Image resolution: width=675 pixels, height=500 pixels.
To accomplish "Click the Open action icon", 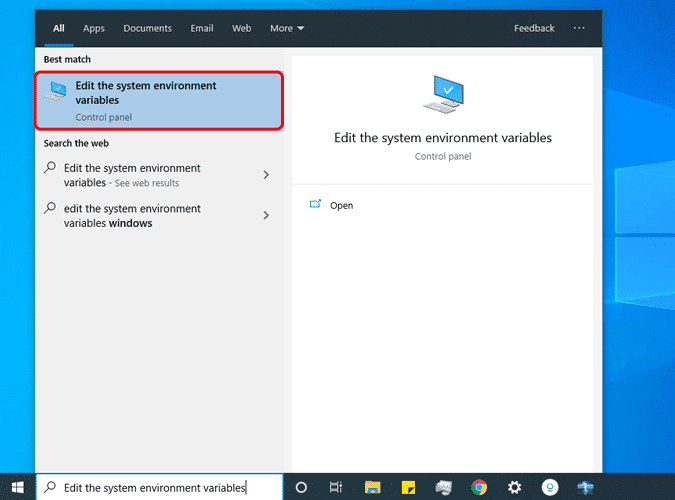I will pyautogui.click(x=315, y=204).
